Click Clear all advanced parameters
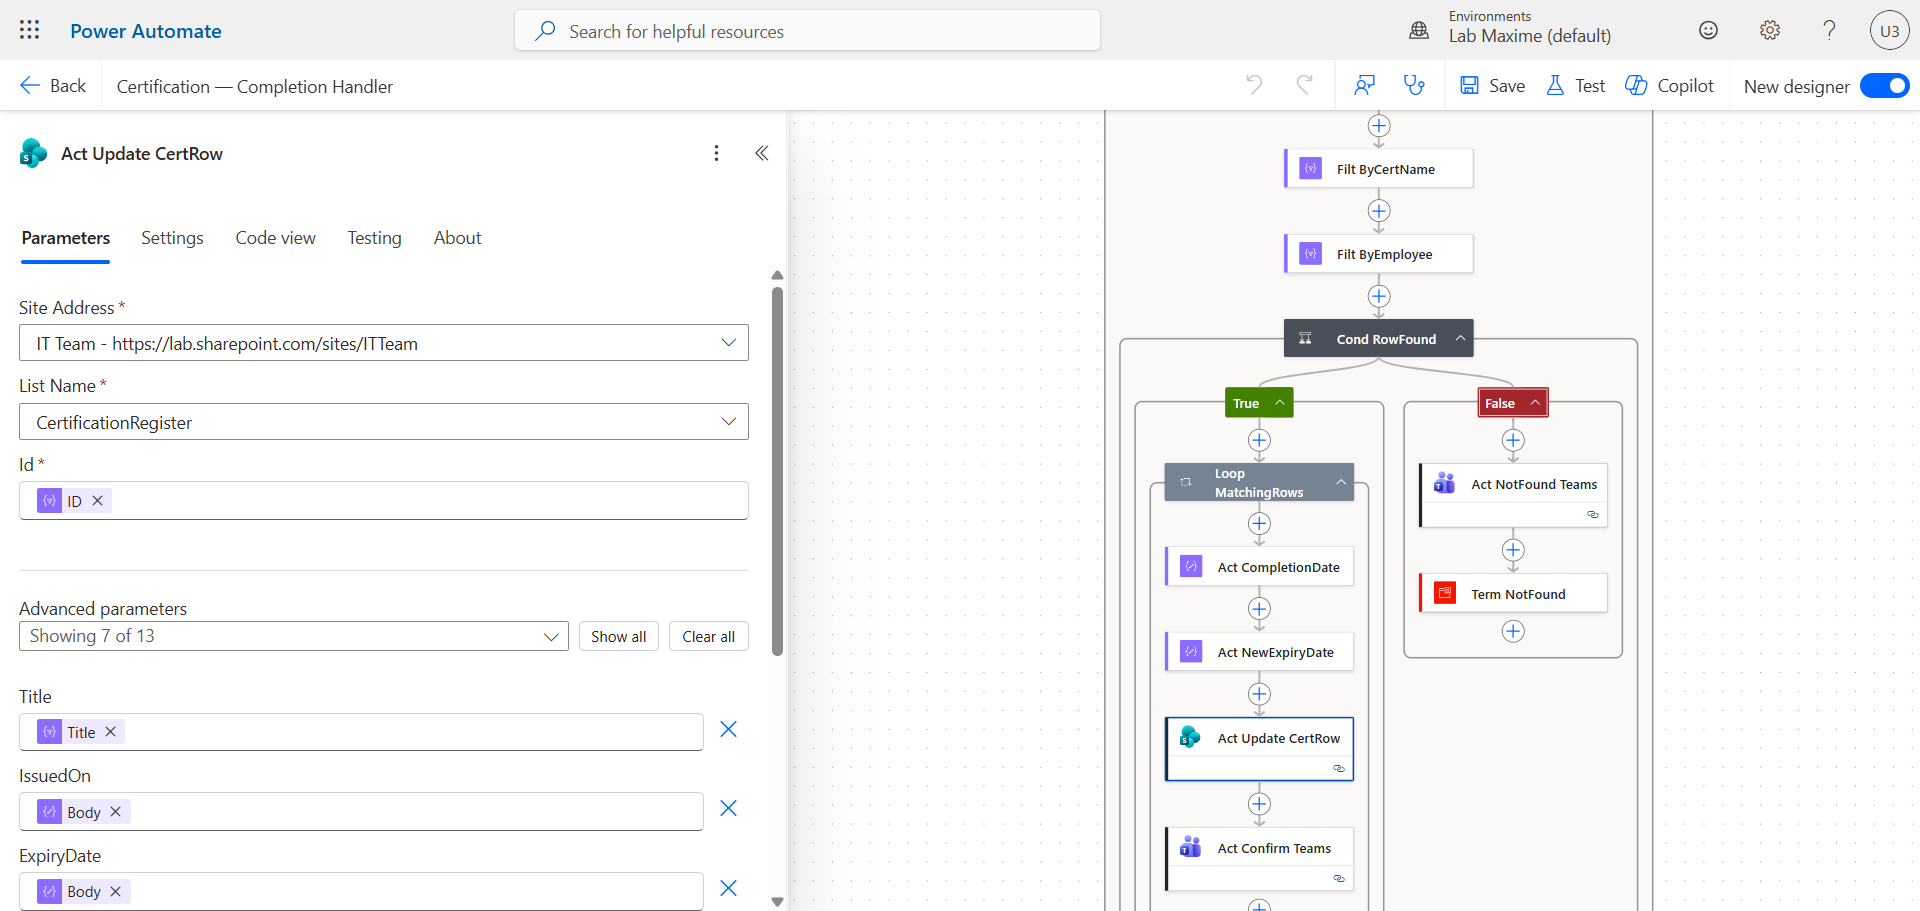1920x911 pixels. [x=709, y=636]
